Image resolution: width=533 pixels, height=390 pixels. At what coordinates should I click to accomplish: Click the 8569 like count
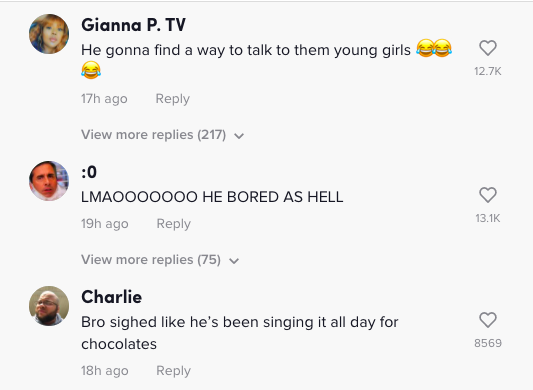[x=488, y=343]
